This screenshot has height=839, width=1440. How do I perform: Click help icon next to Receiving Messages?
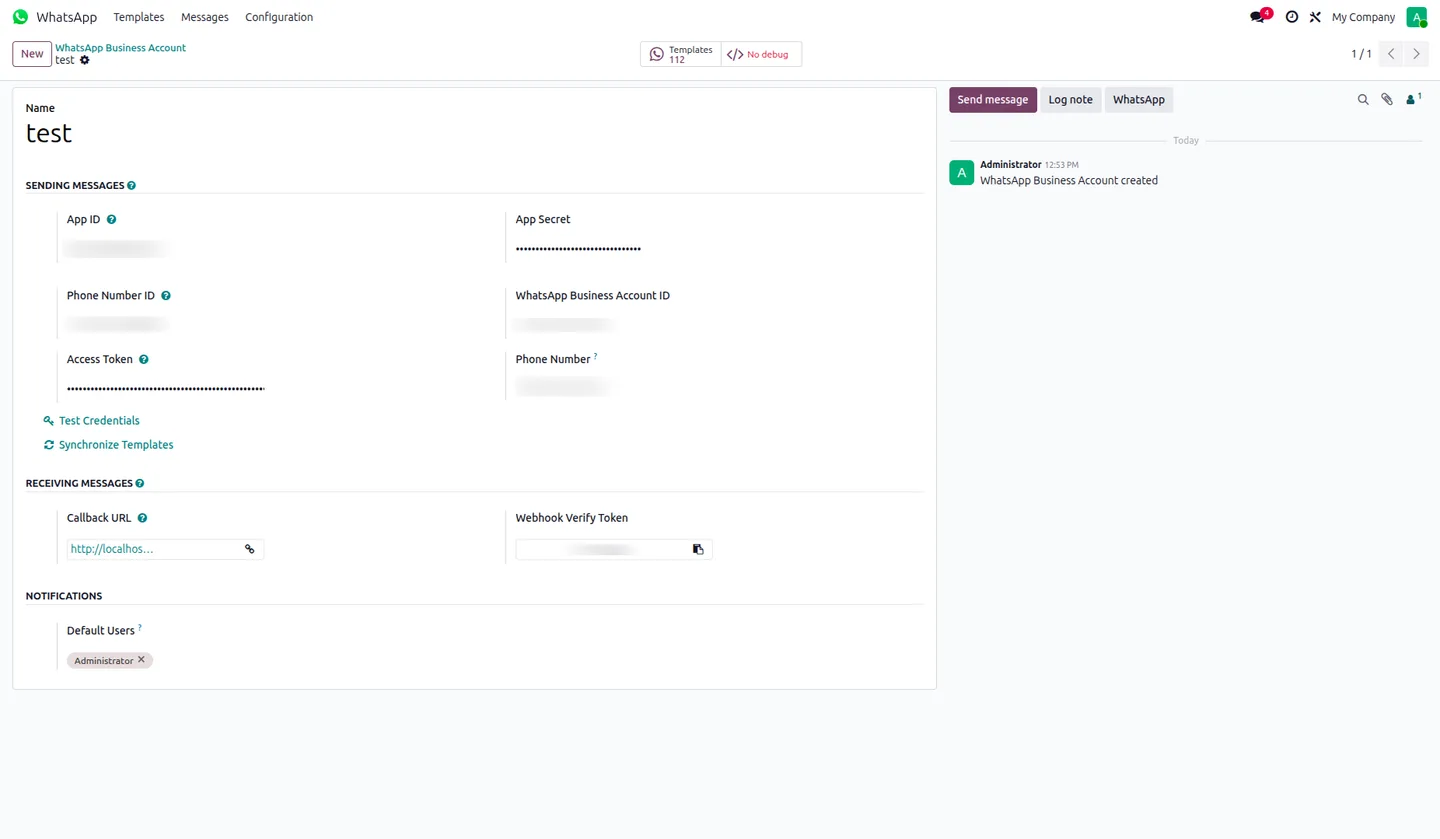pos(140,484)
